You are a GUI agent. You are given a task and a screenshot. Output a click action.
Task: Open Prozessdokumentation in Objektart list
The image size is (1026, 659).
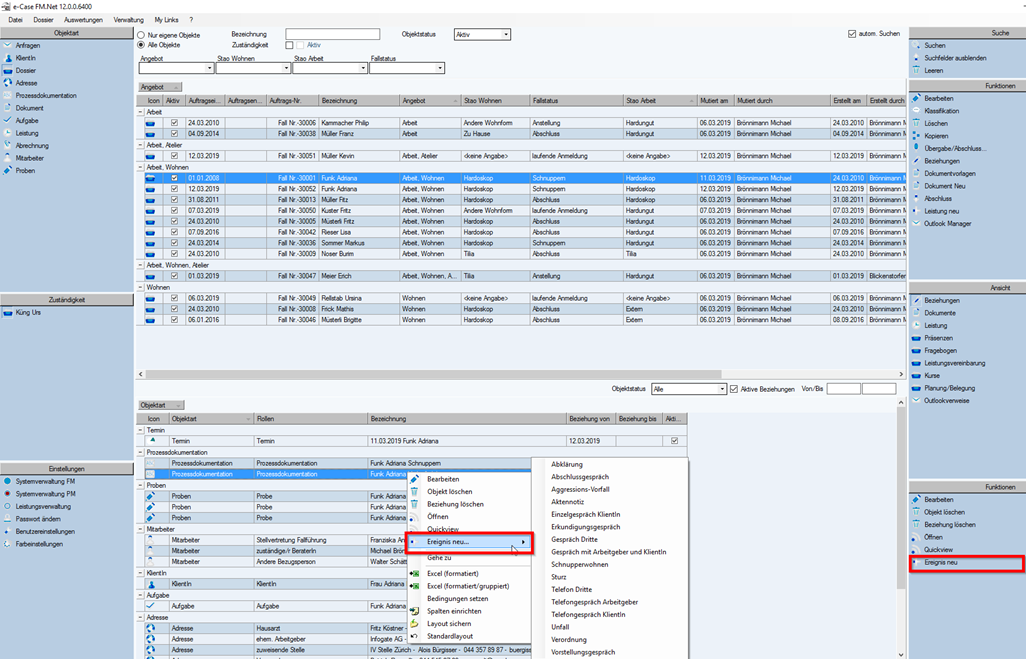[46, 95]
